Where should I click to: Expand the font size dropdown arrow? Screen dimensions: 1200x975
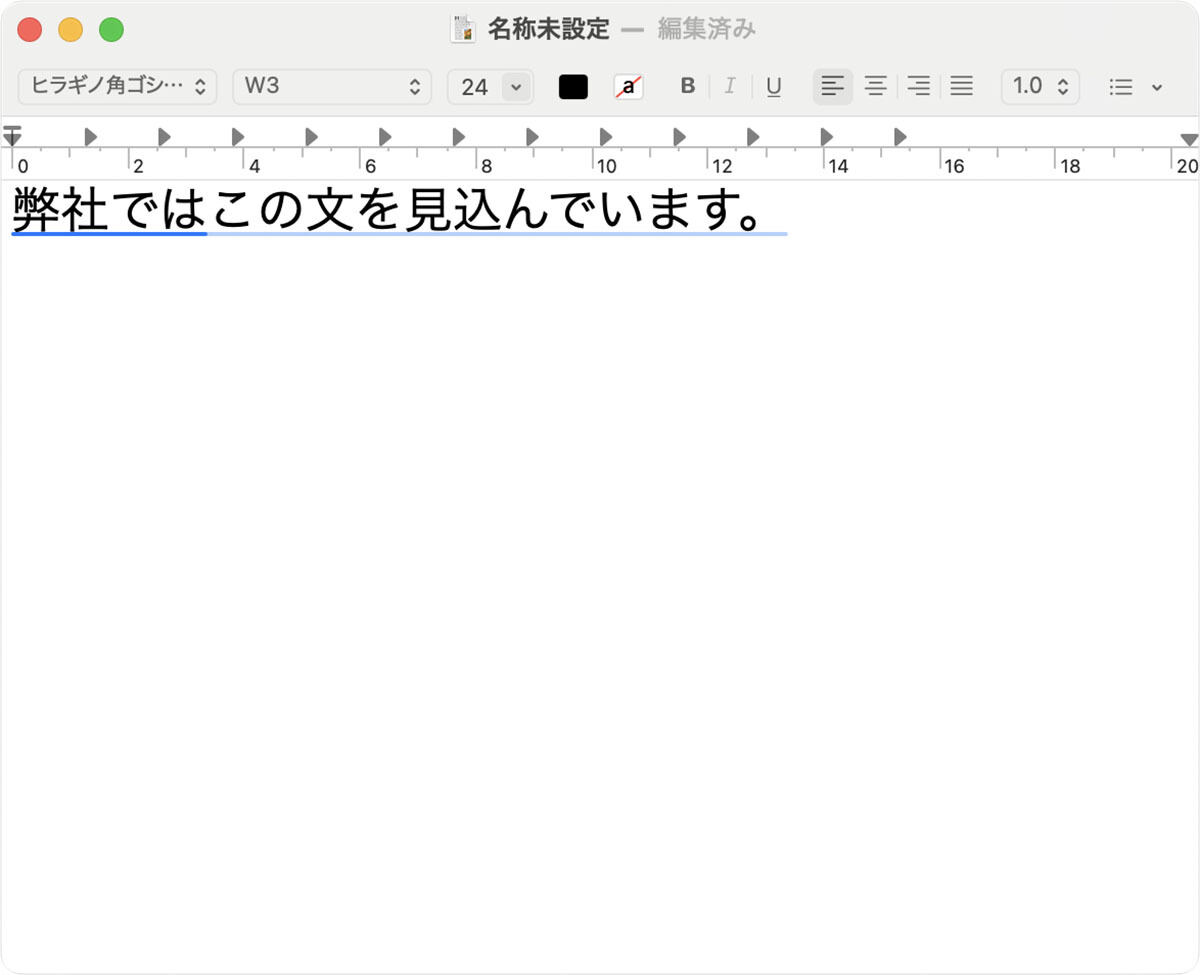(516, 87)
